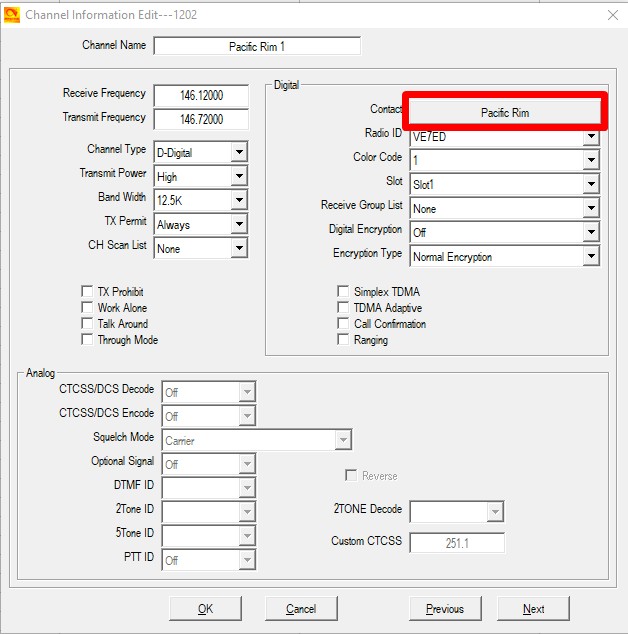Viewport: 628px width, 634px height.
Task: Enable TDMA Adaptive option
Action: (344, 308)
